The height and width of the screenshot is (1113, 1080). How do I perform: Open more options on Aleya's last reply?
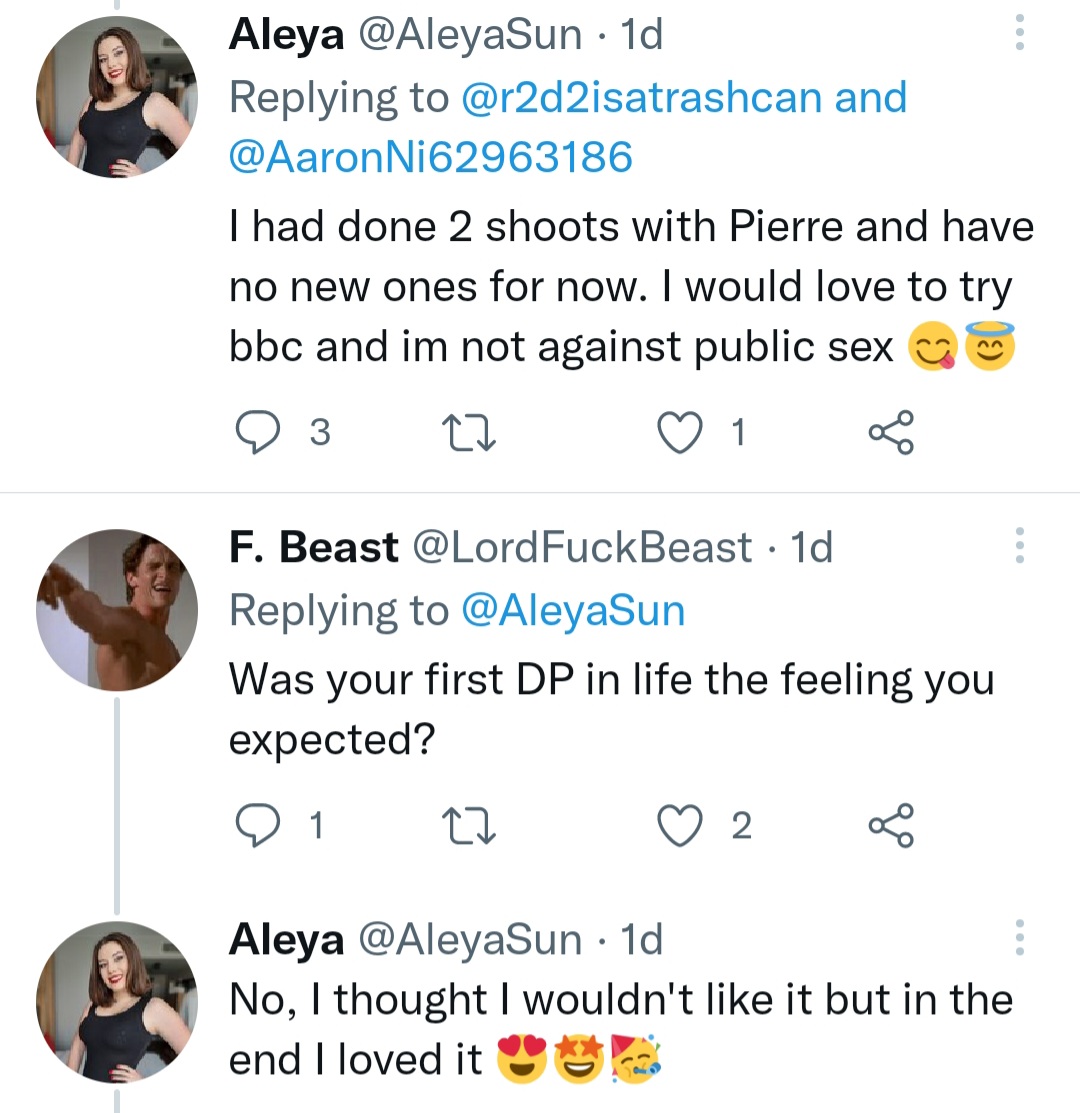pos(1019,938)
